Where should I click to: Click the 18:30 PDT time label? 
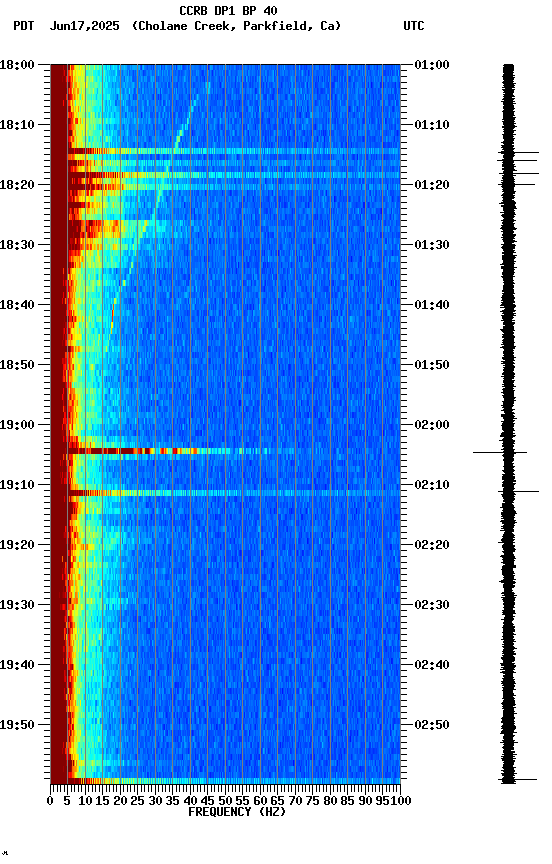[x=17, y=245]
